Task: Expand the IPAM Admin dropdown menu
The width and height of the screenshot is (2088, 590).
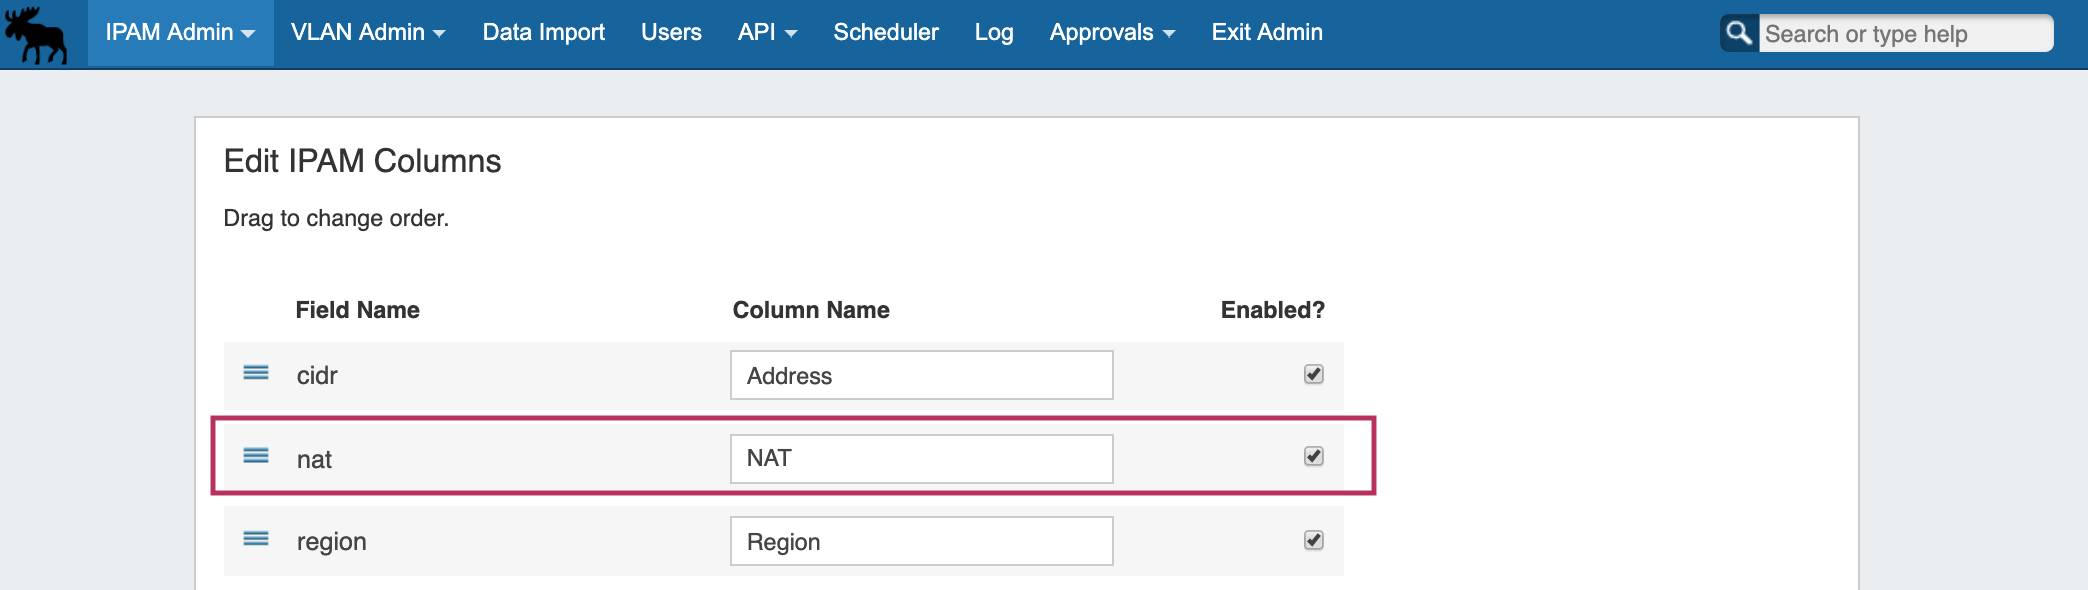Action: tap(180, 33)
